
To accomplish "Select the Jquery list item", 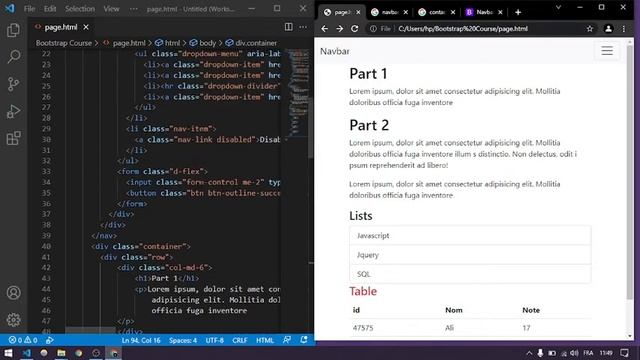I will click(470, 255).
